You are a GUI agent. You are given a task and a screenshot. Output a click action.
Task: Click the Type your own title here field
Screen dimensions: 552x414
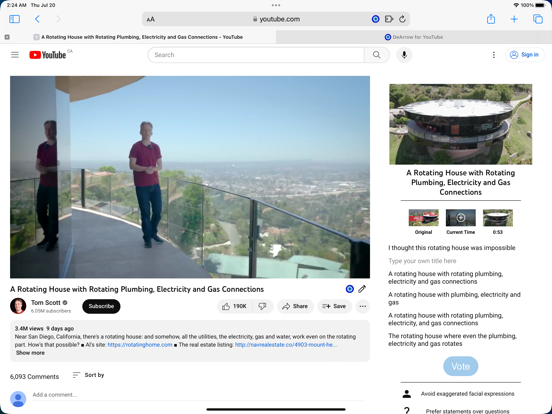422,261
